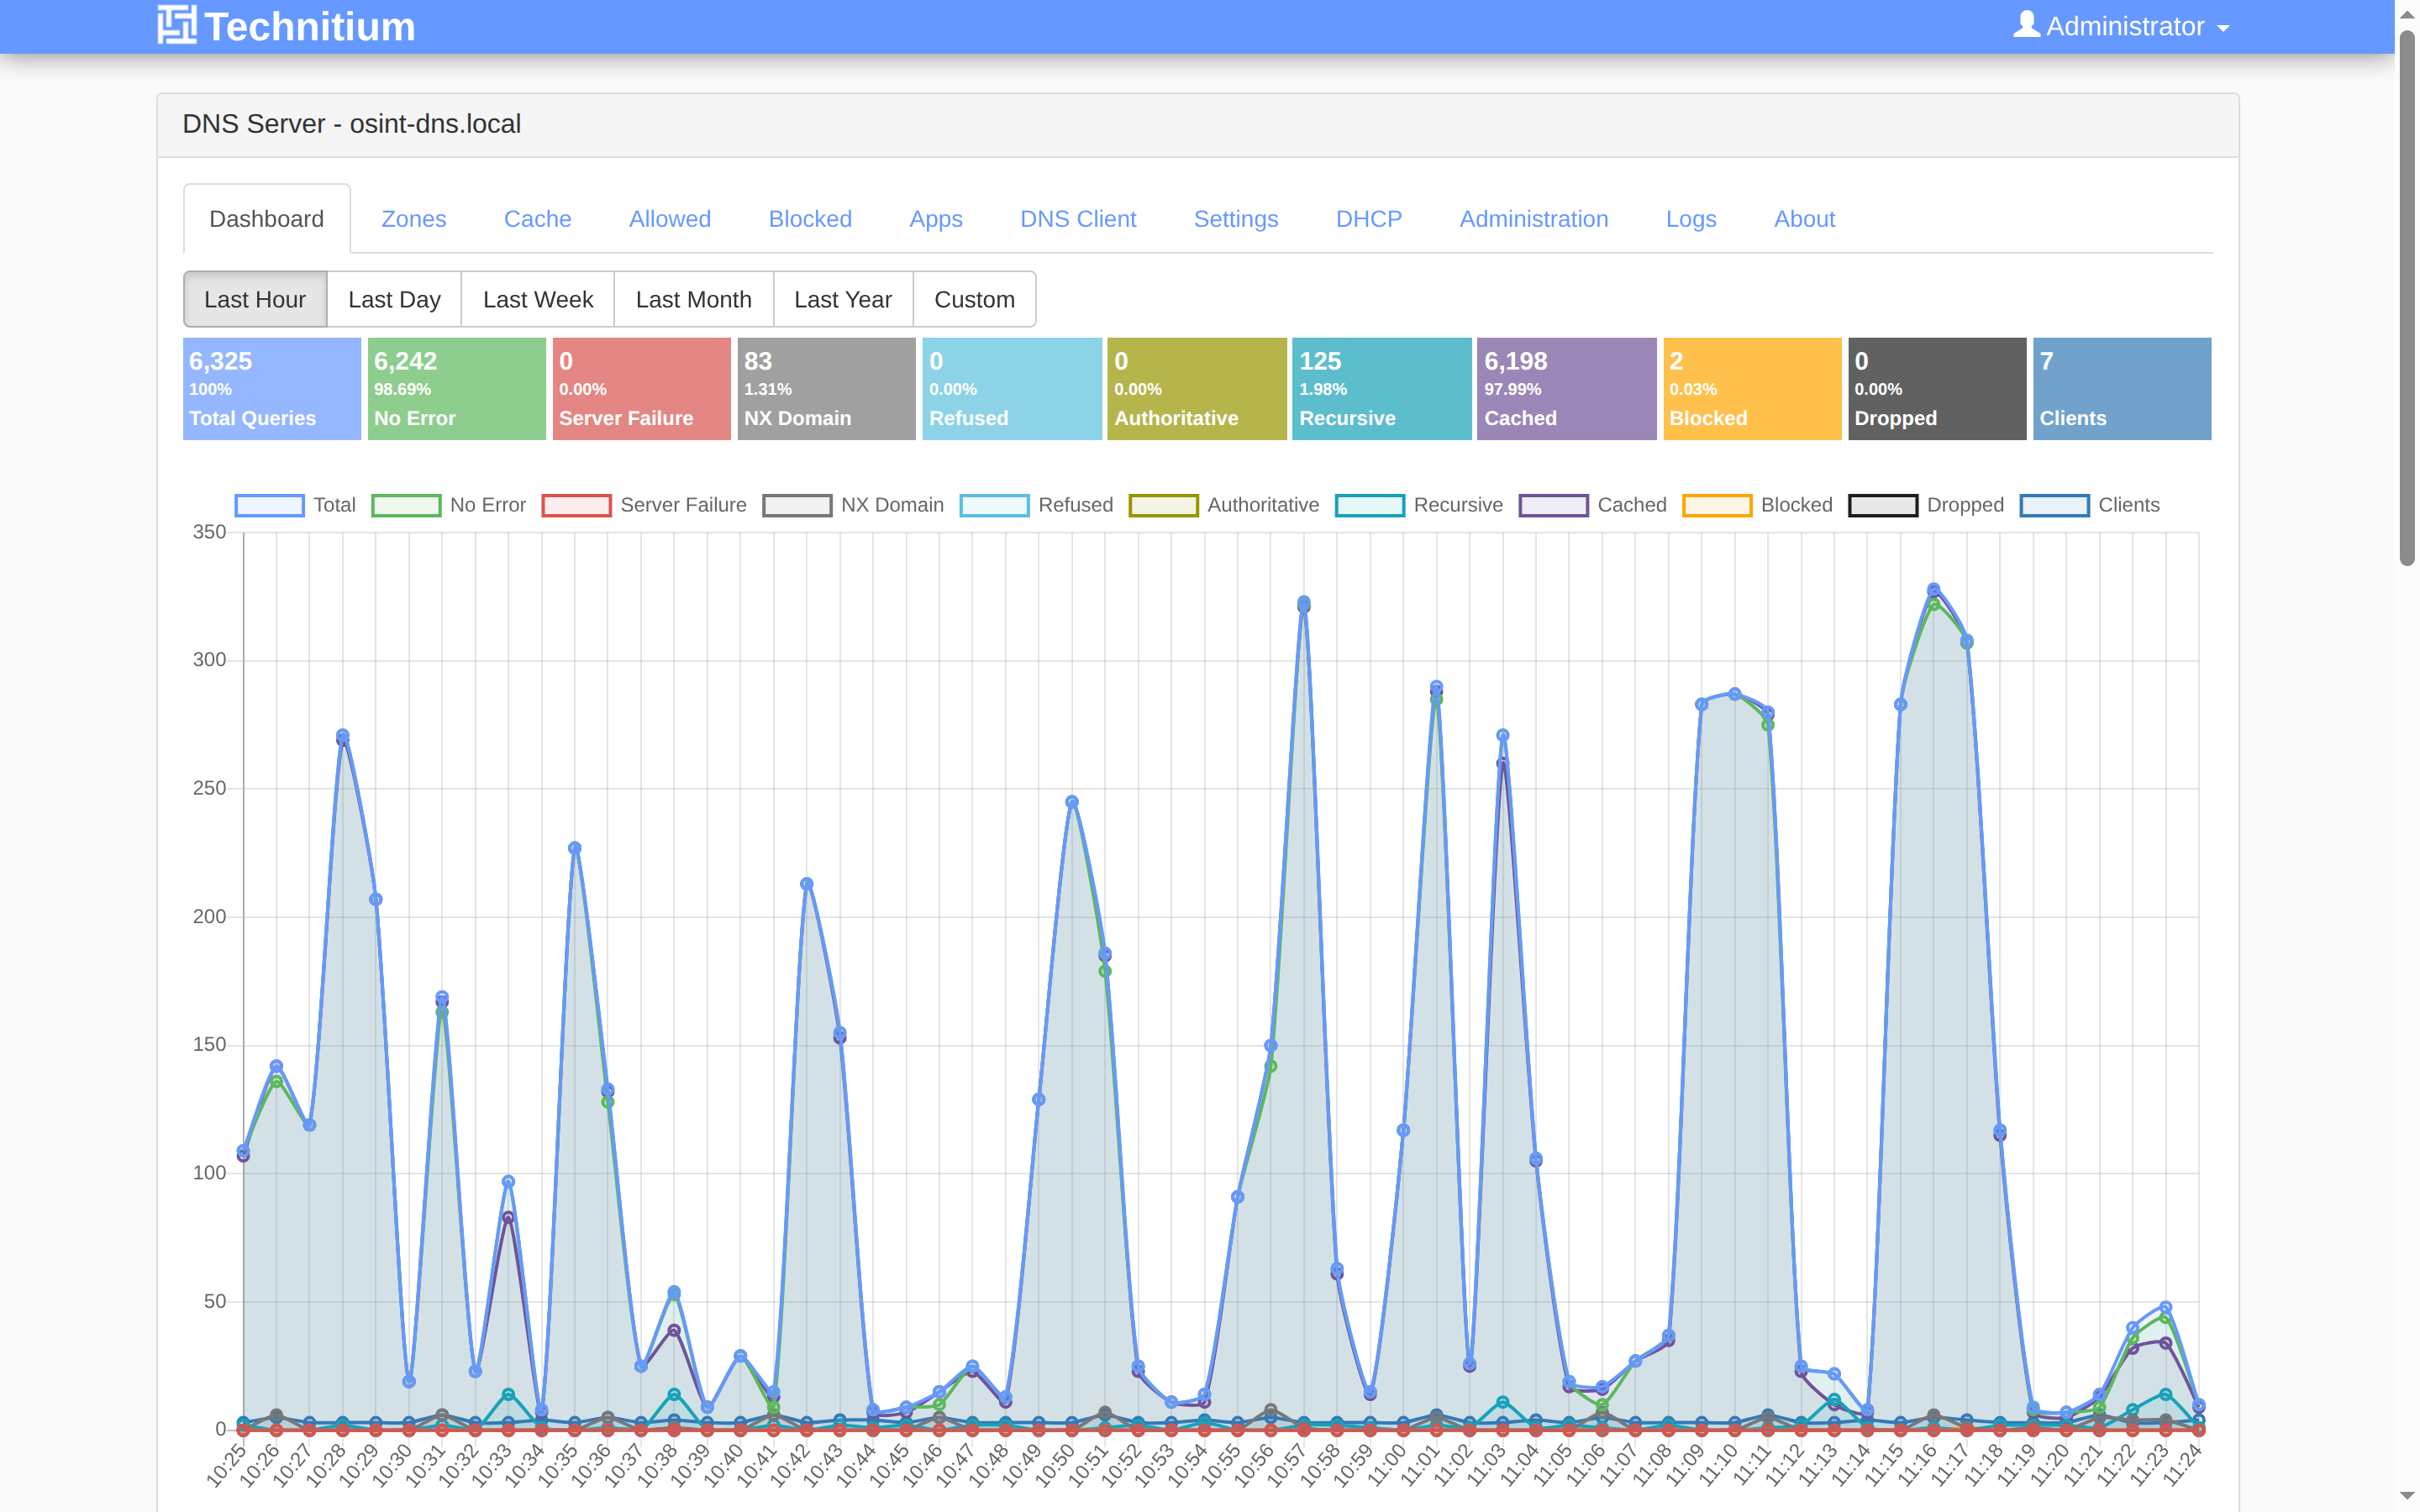Click the scrollbar down arrow
The width and height of the screenshot is (2420, 1512).
point(2407,1496)
